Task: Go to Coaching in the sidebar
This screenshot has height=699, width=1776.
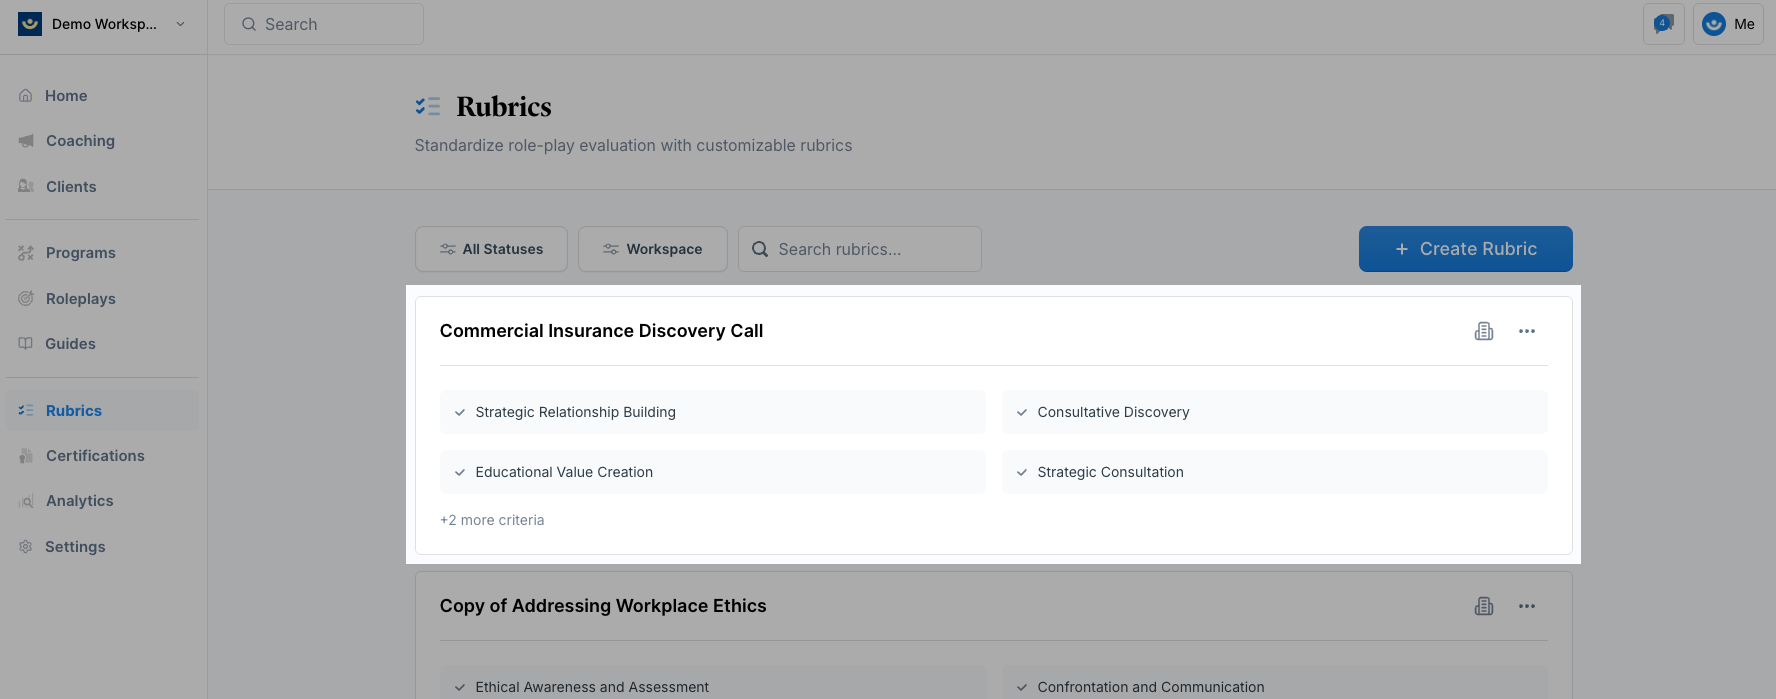Action: click(80, 141)
